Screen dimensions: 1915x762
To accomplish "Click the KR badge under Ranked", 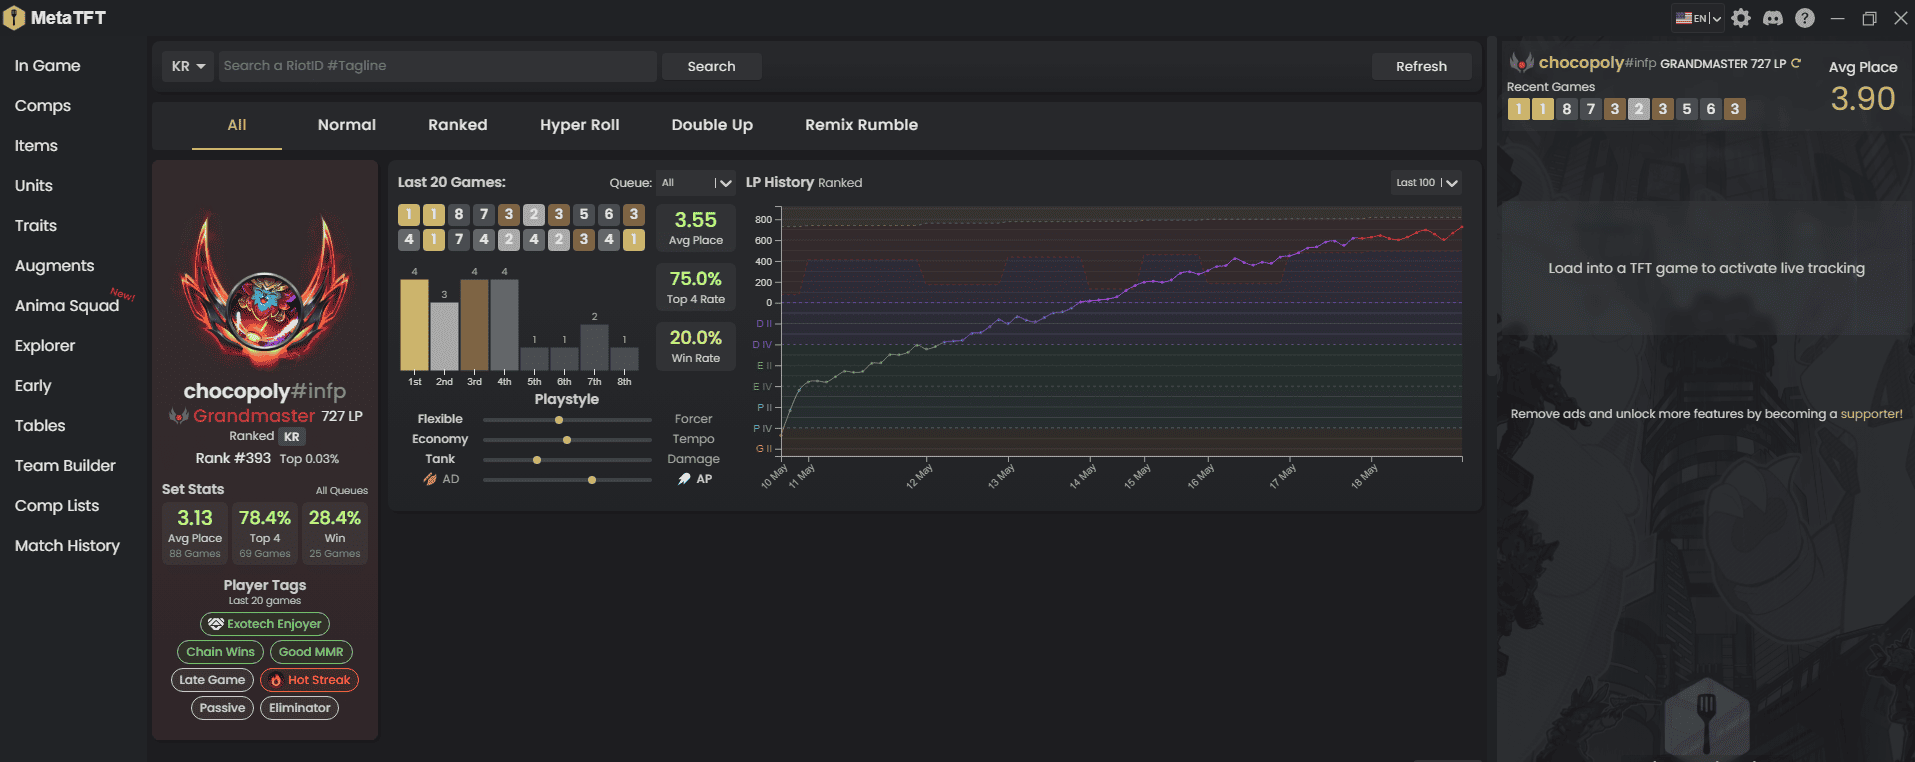I will [x=291, y=437].
